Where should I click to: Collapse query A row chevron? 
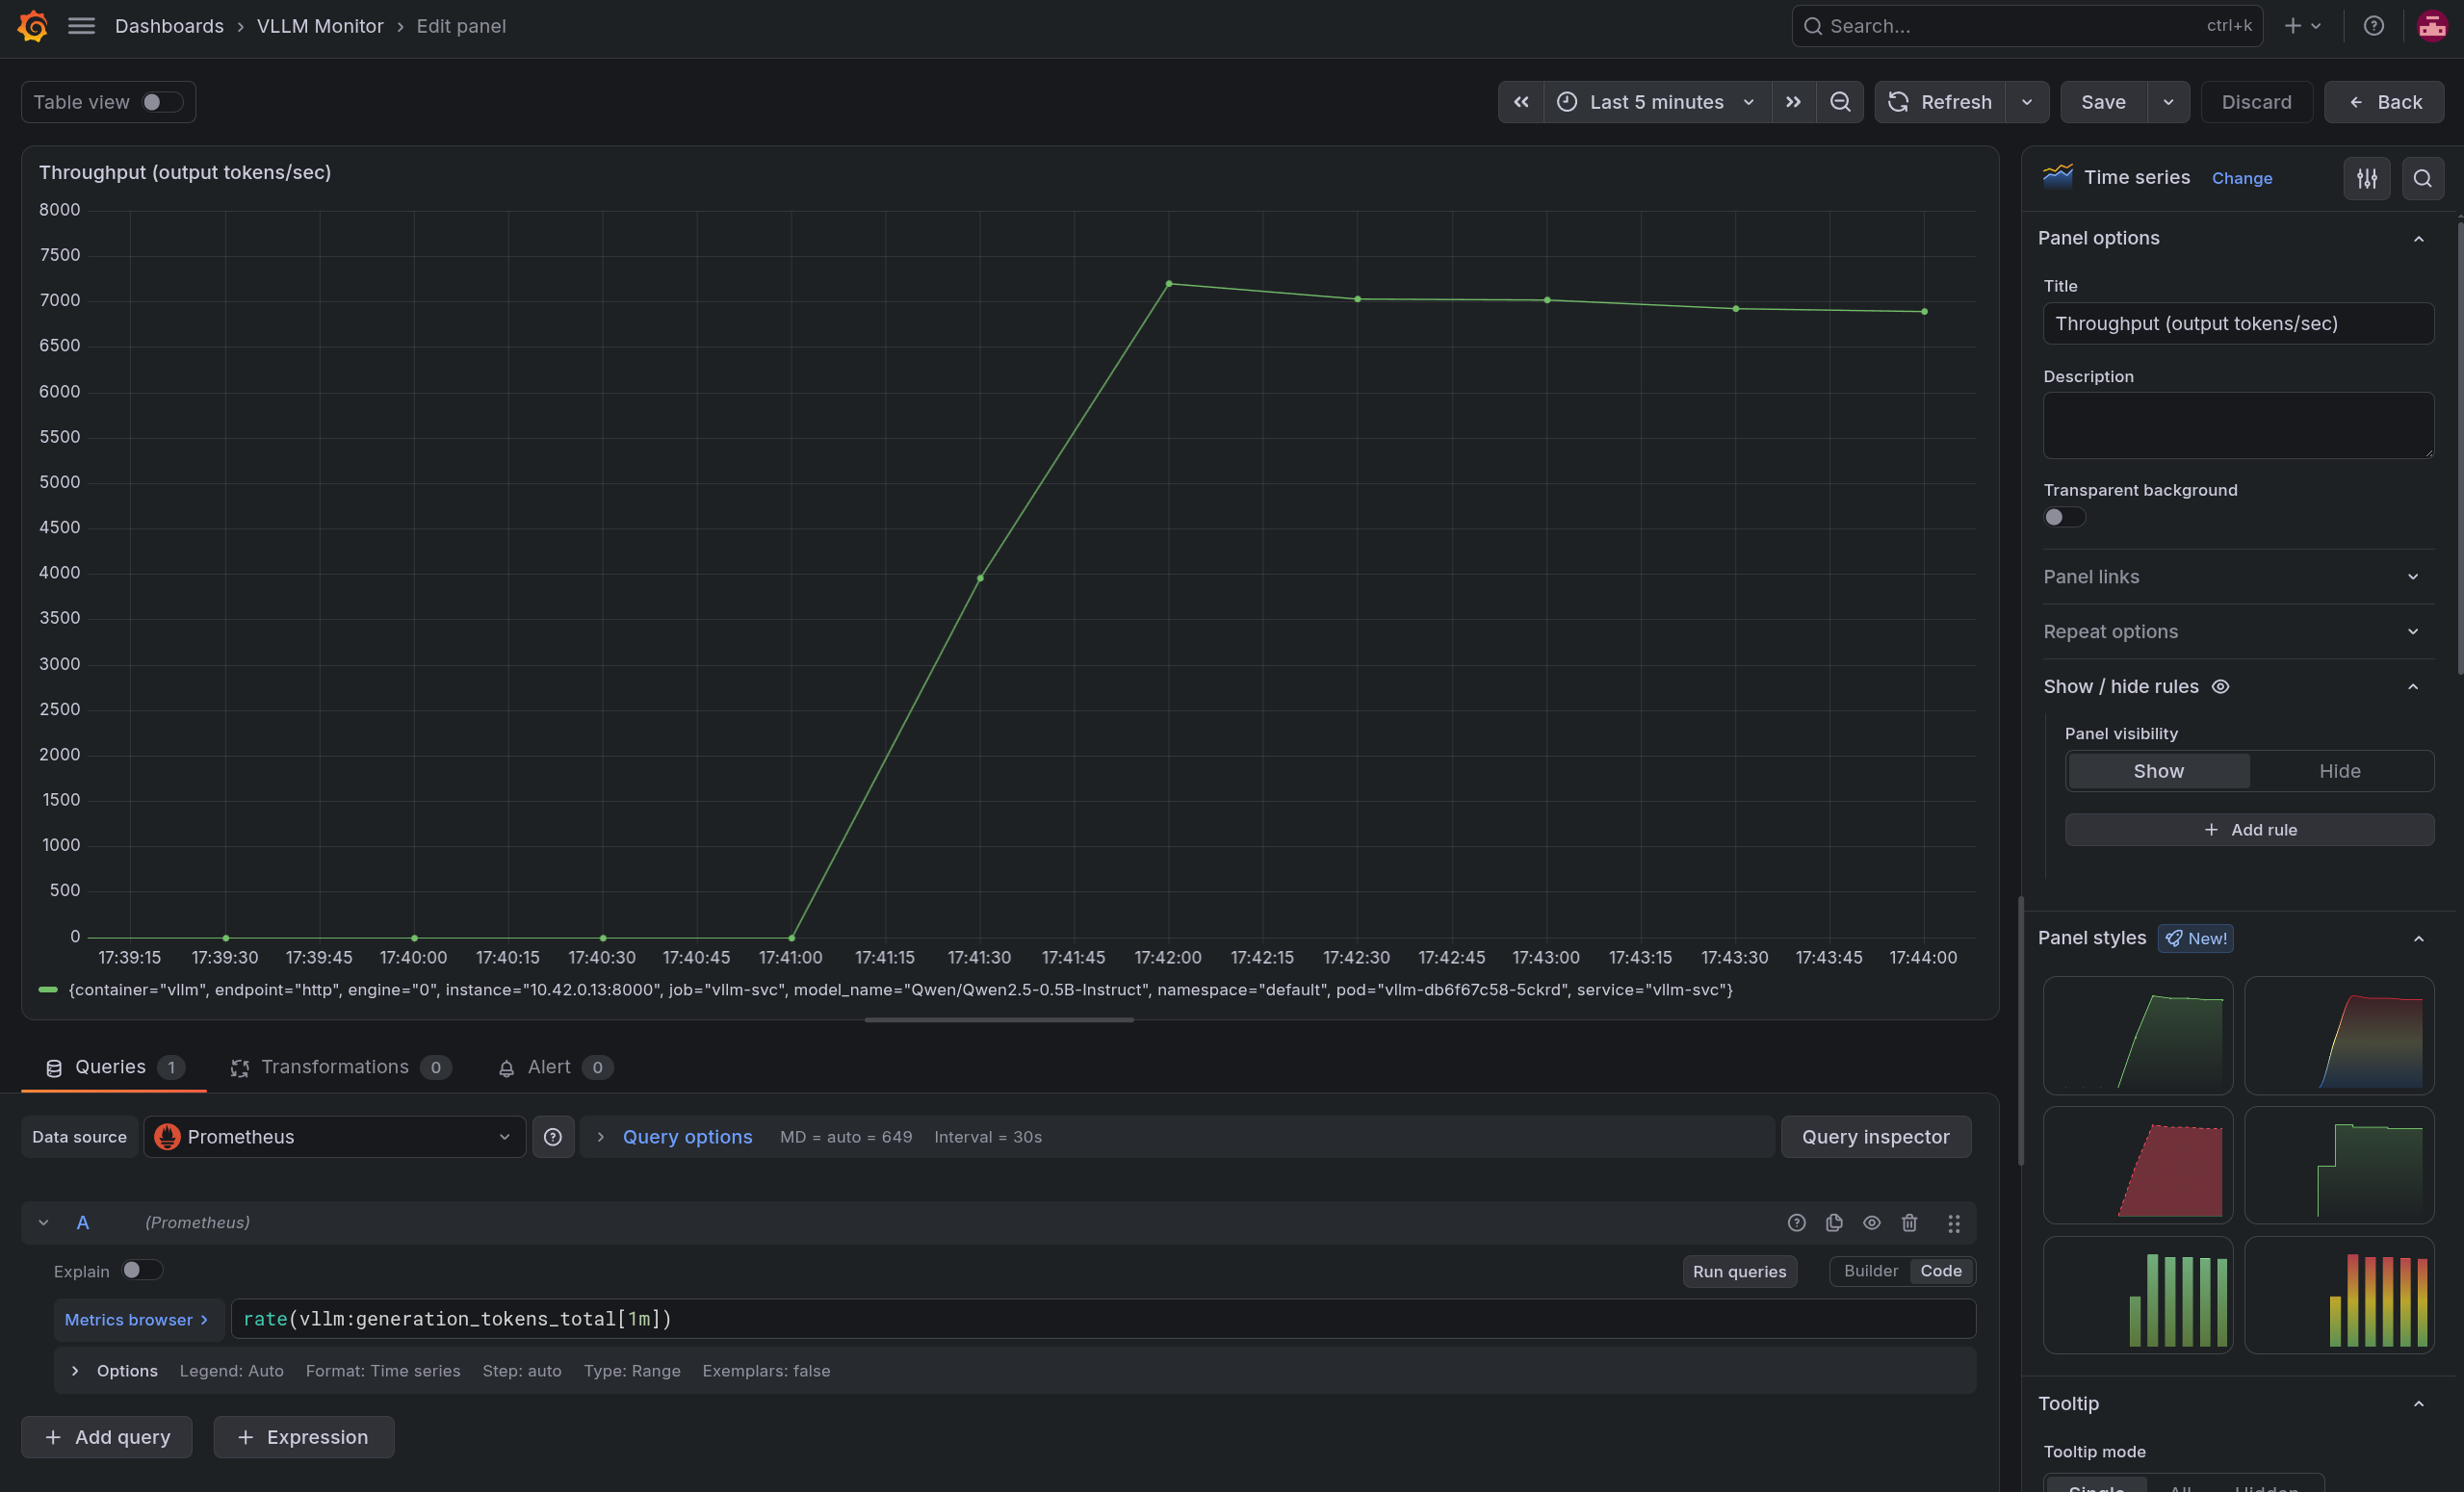point(43,1223)
